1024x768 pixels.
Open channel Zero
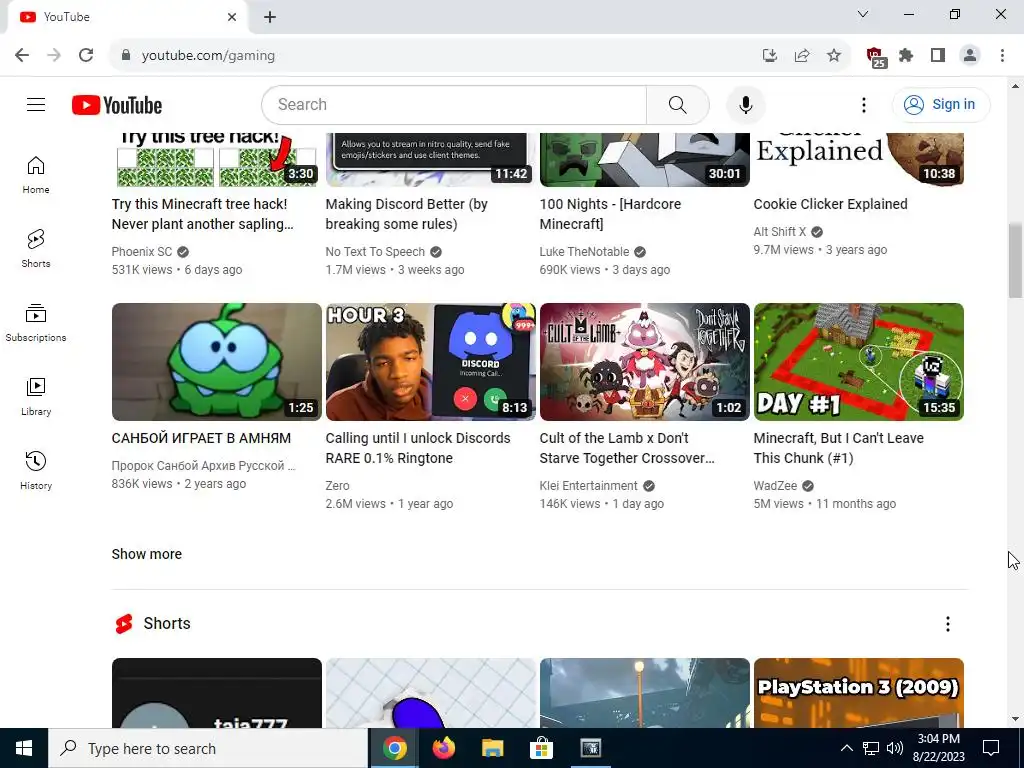(338, 486)
